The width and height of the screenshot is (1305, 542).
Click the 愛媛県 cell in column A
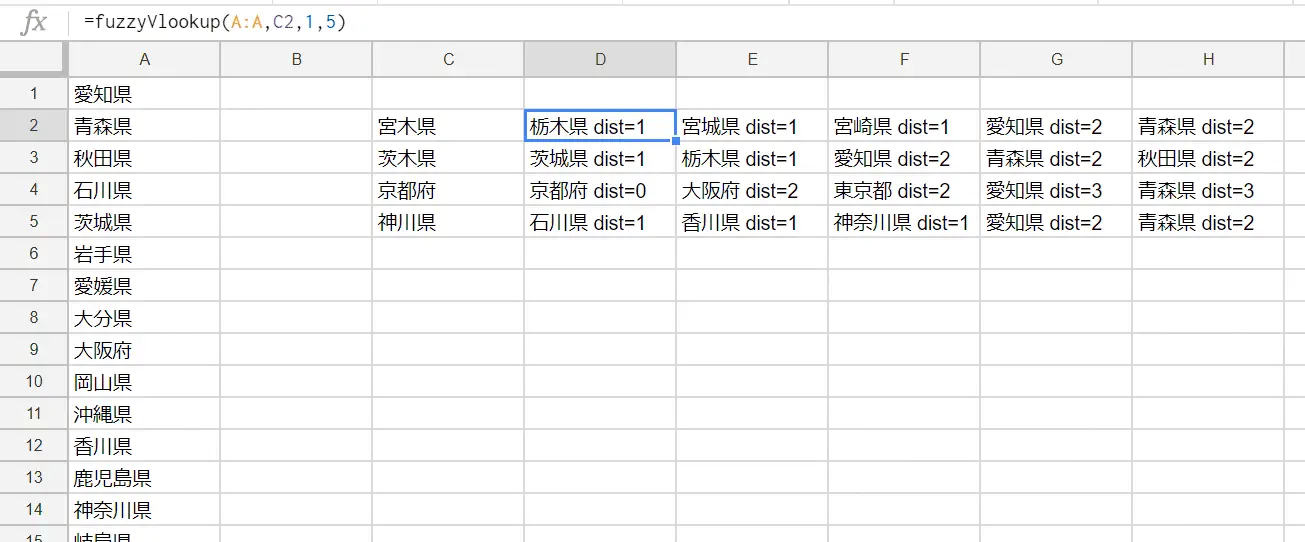(x=144, y=287)
